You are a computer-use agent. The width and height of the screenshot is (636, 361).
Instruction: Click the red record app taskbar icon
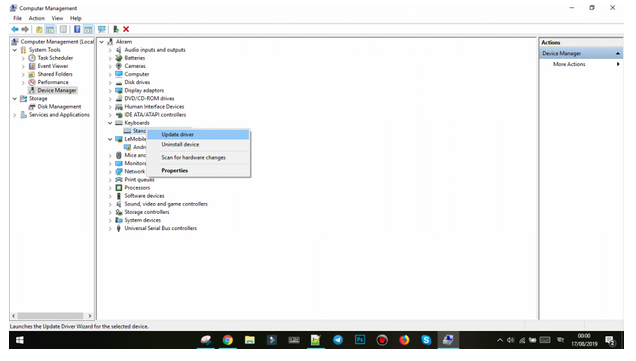point(382,340)
